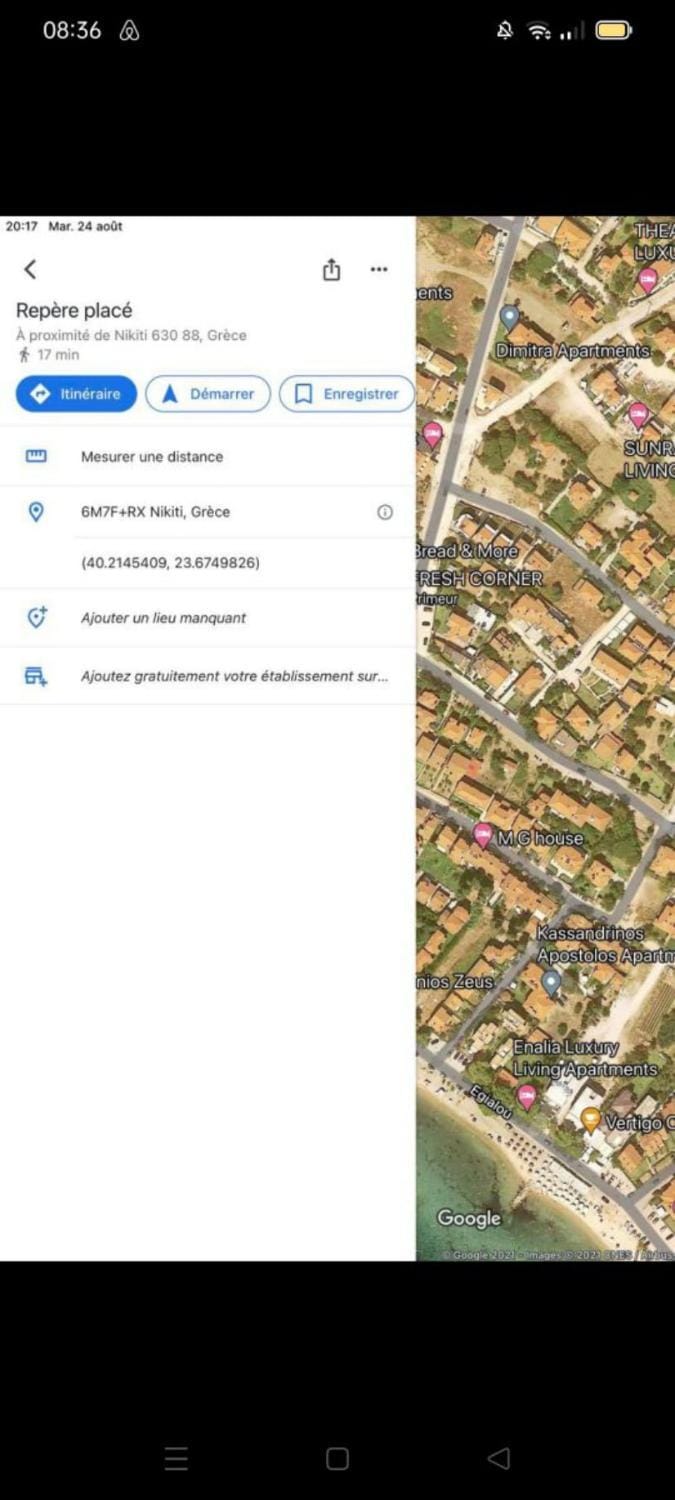Tap the plus code 6M7F+RX Nikiti
This screenshot has width=675, height=1500.
155,512
